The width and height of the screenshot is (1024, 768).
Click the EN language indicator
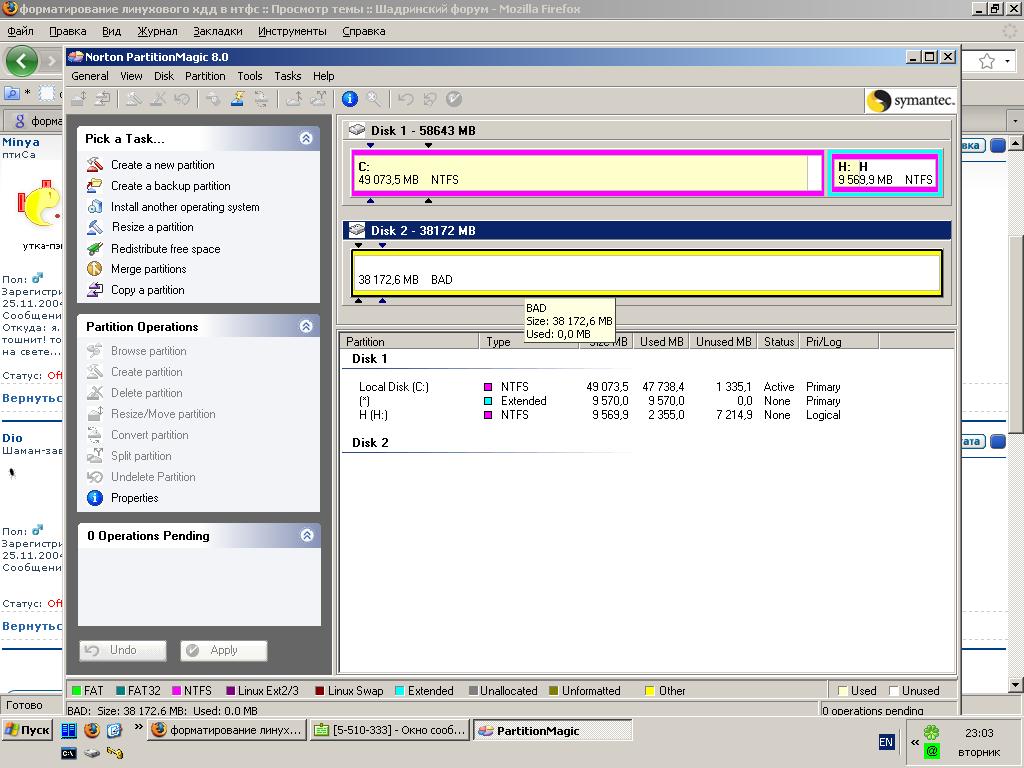886,742
